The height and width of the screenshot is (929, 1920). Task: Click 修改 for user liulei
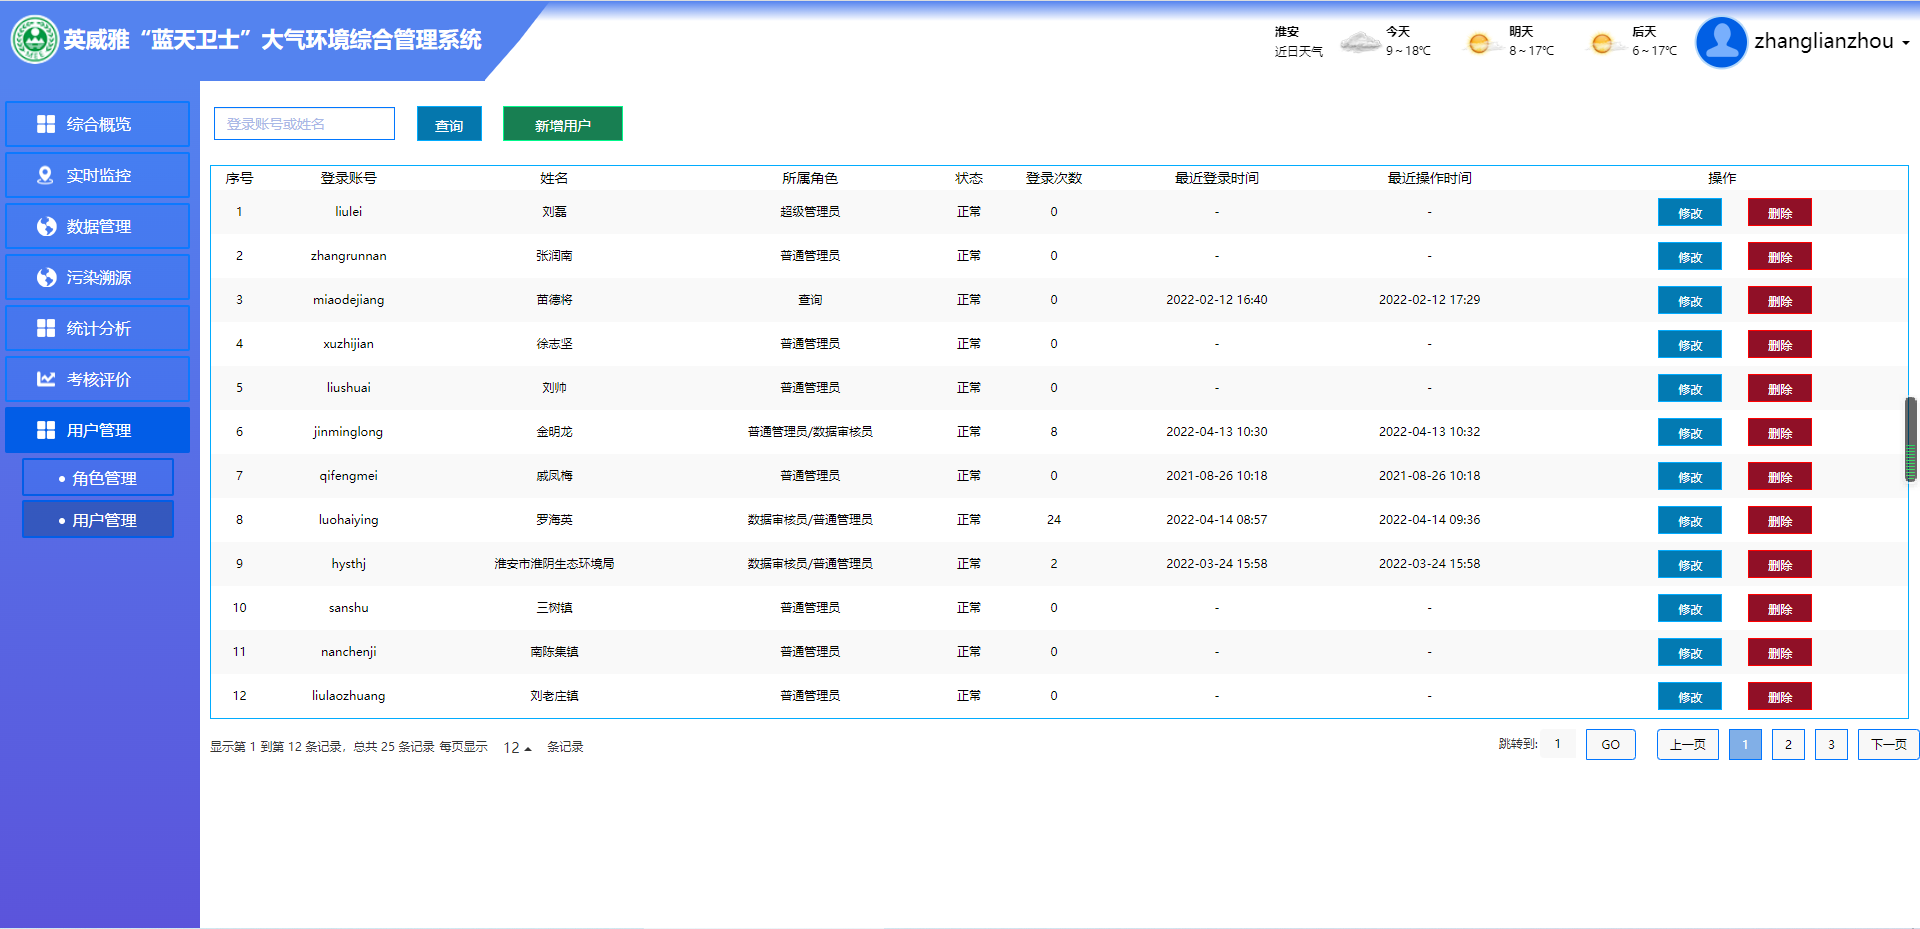(x=1689, y=213)
